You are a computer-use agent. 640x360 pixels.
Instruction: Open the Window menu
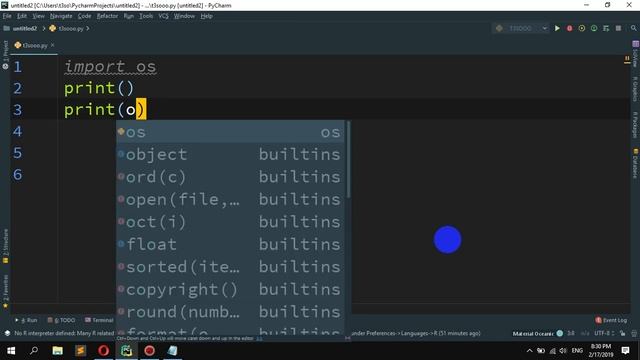point(184,16)
